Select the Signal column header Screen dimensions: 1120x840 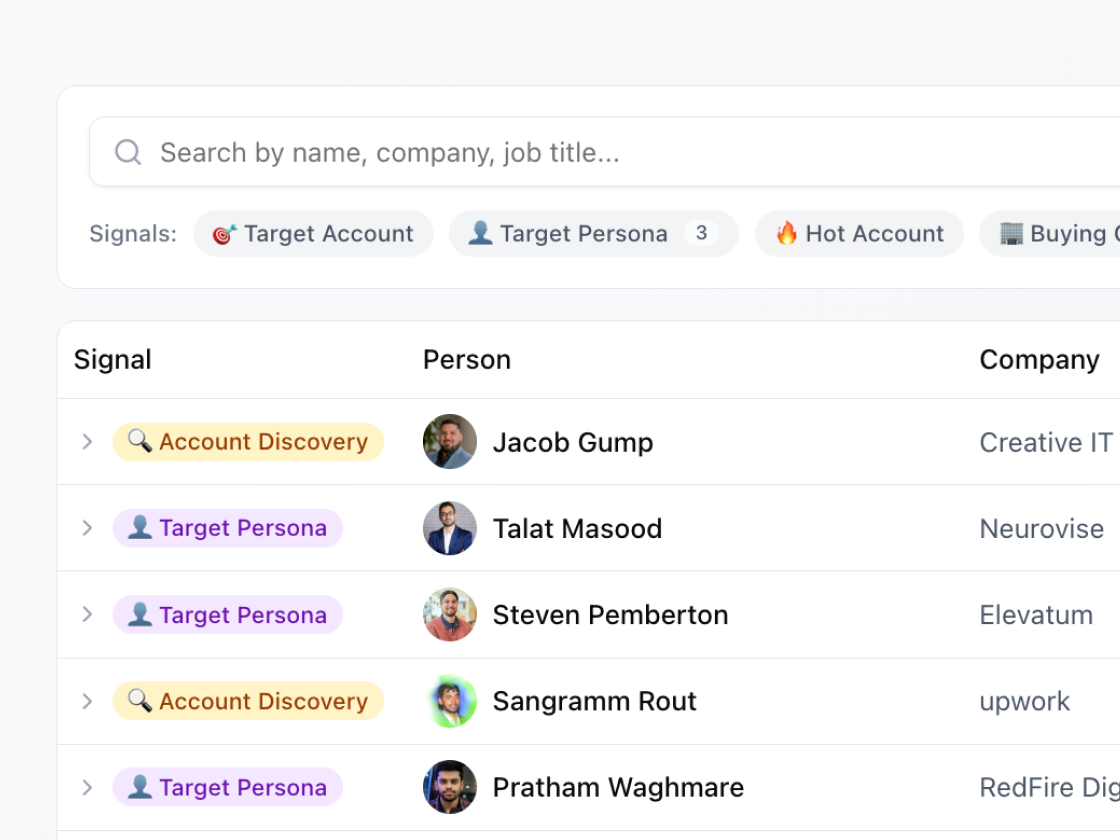click(112, 359)
